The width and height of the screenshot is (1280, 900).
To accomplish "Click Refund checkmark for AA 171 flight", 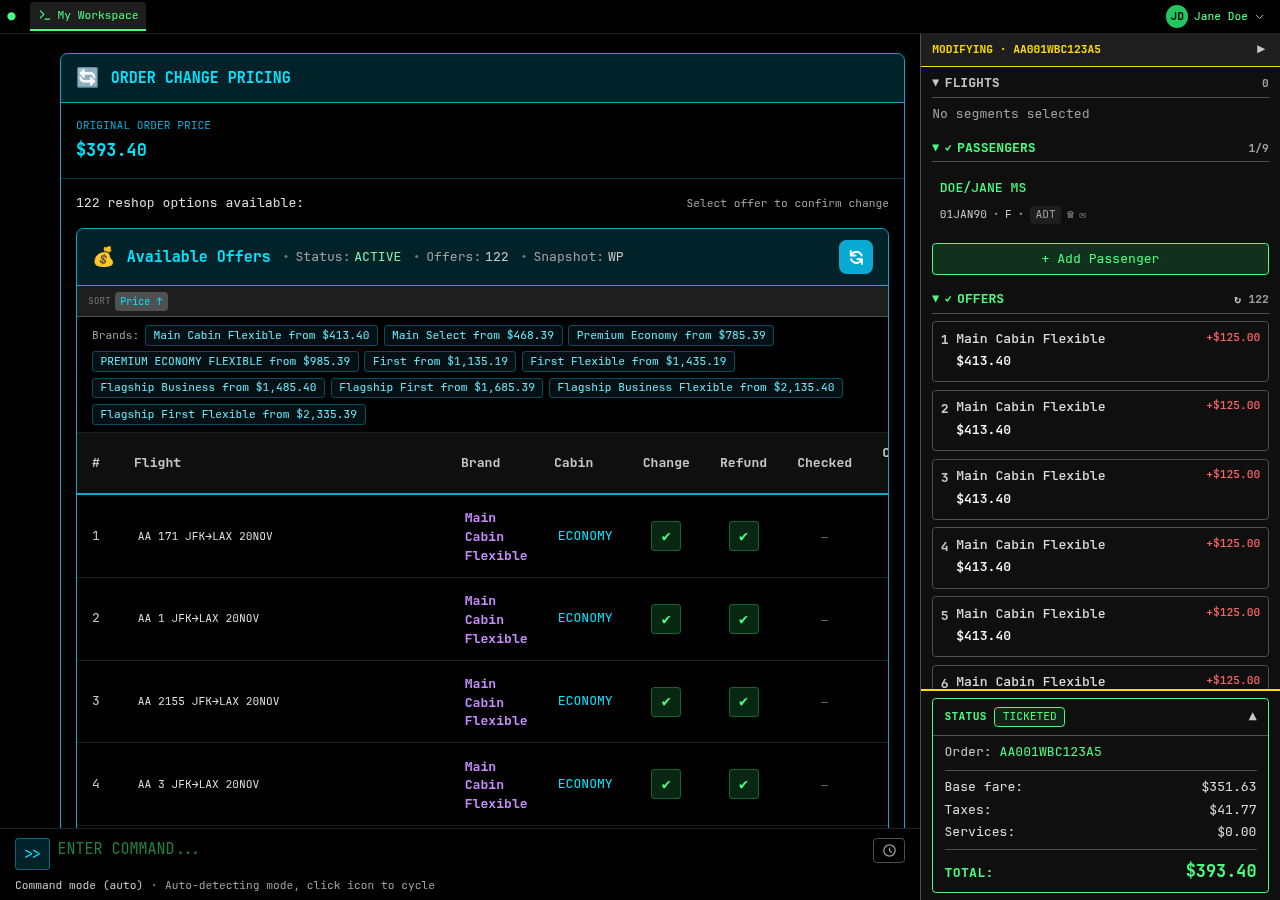I will coord(744,536).
